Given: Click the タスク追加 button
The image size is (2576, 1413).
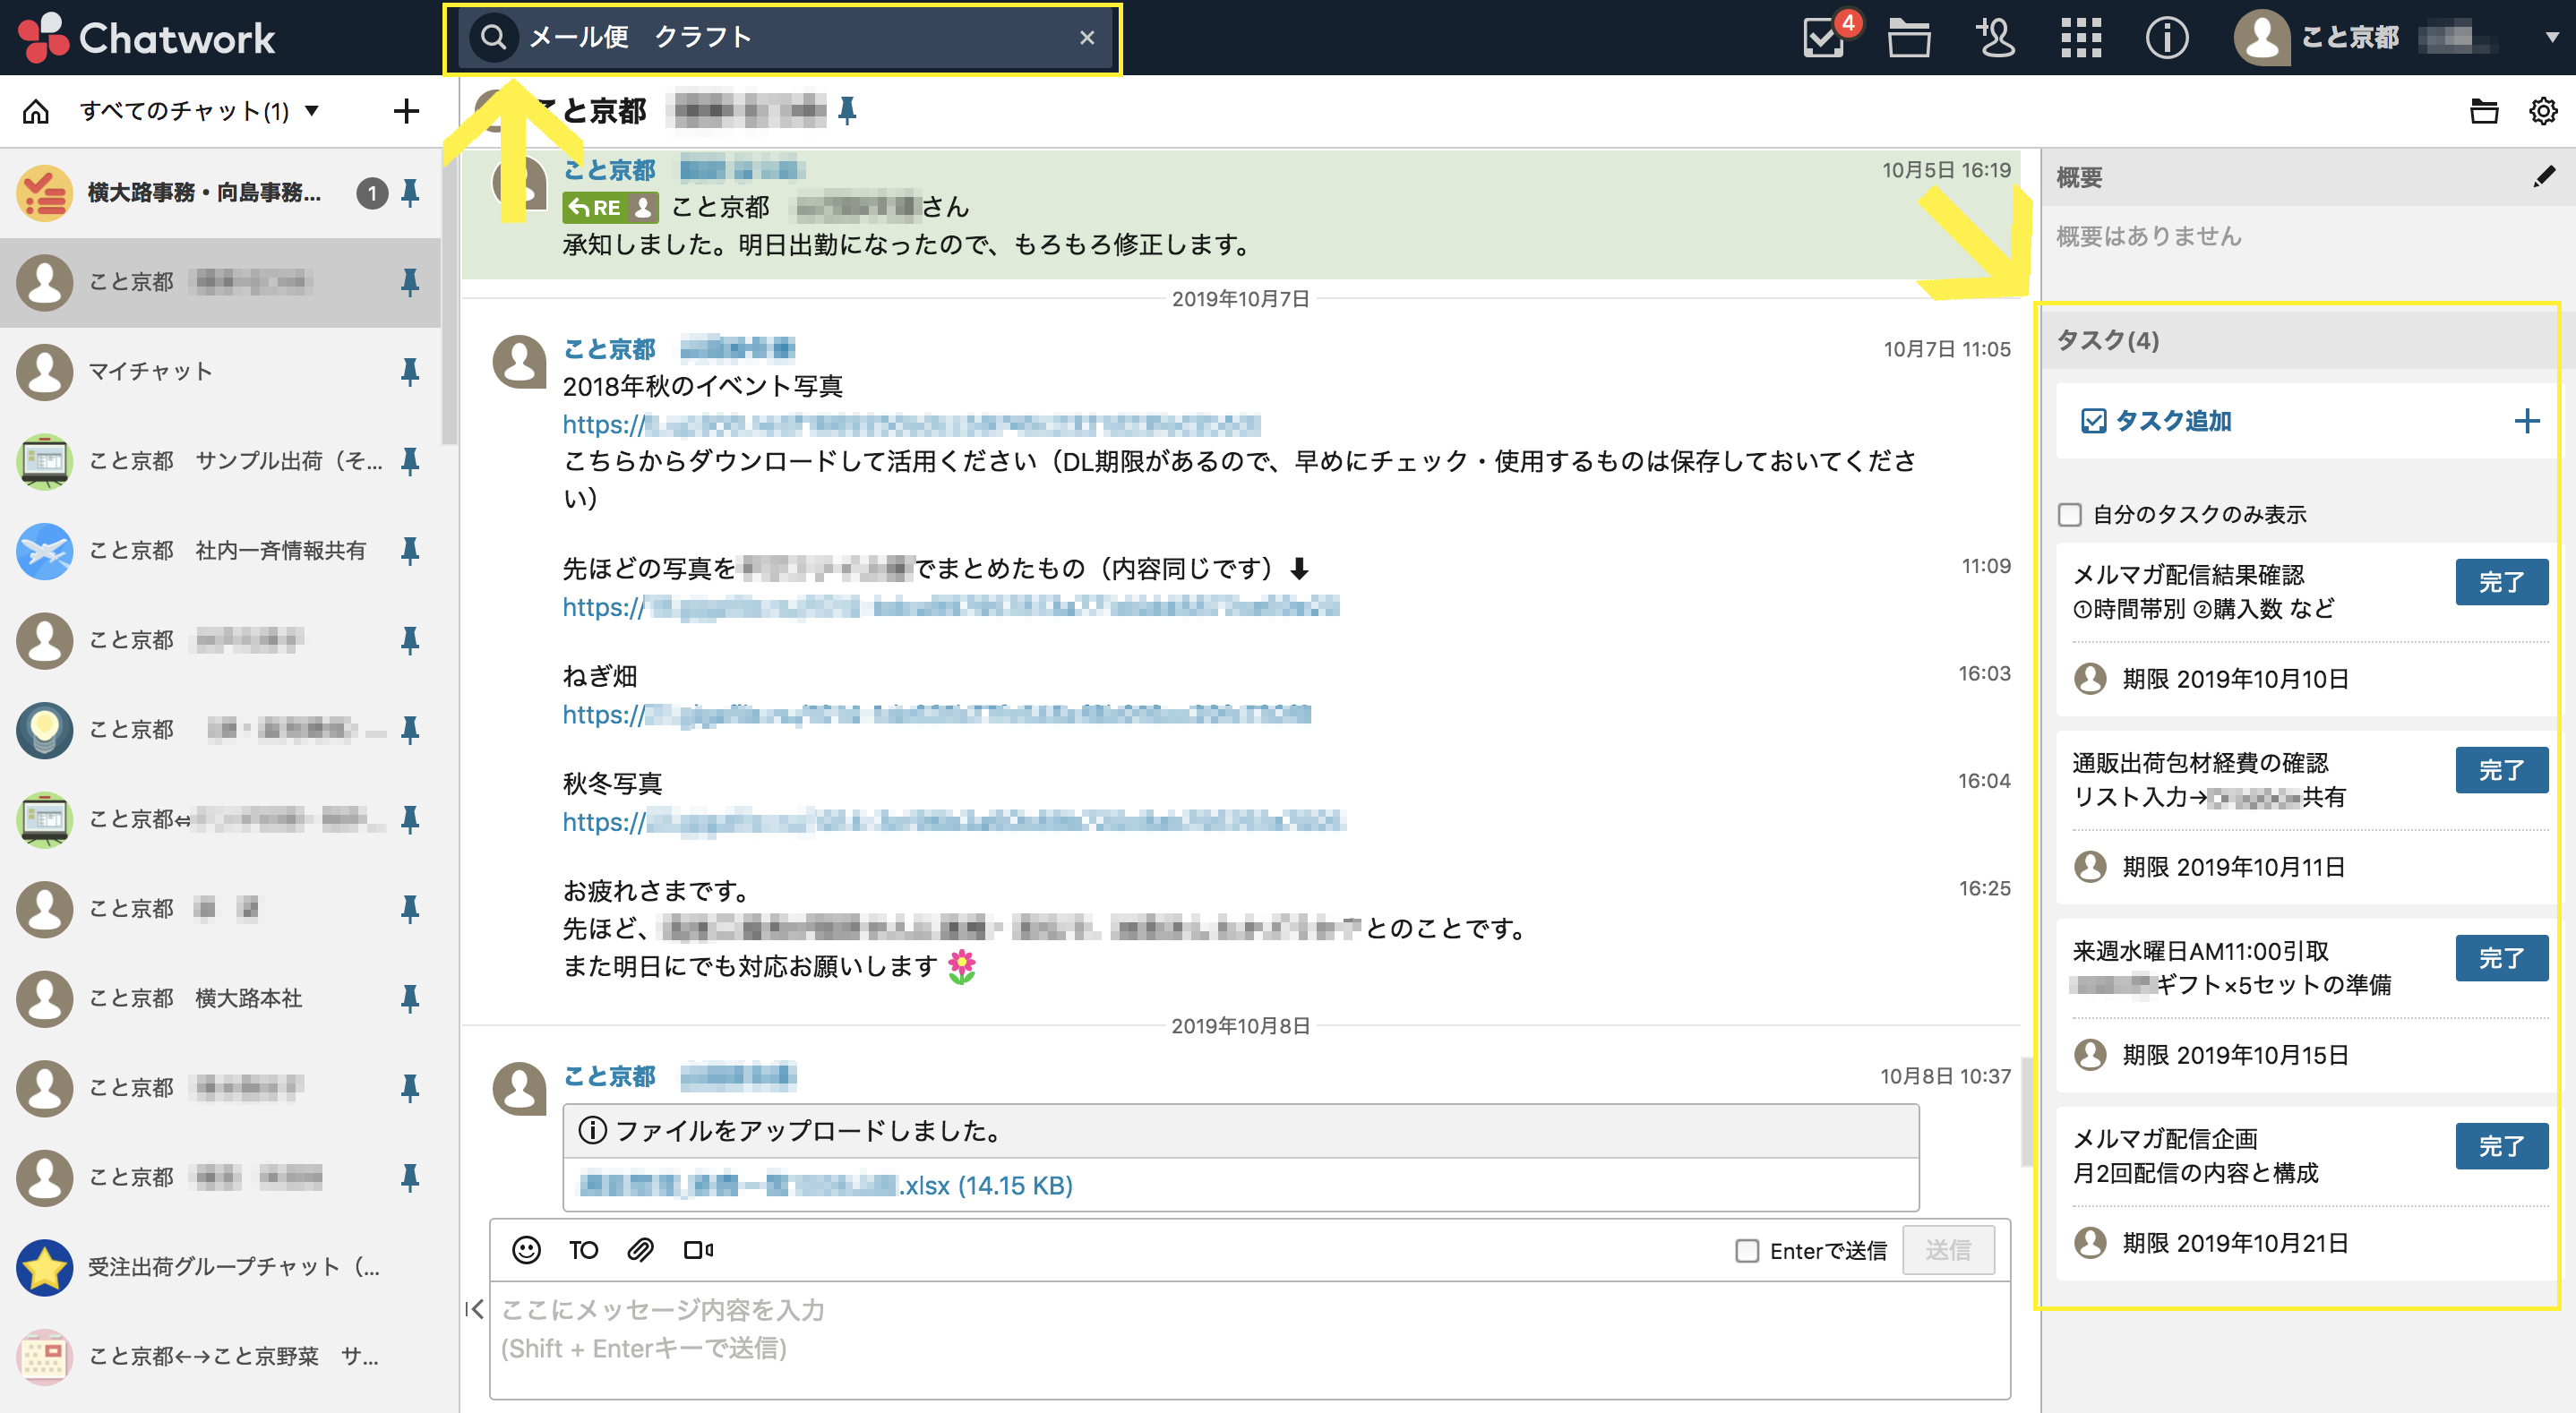Looking at the screenshot, I should [2172, 421].
